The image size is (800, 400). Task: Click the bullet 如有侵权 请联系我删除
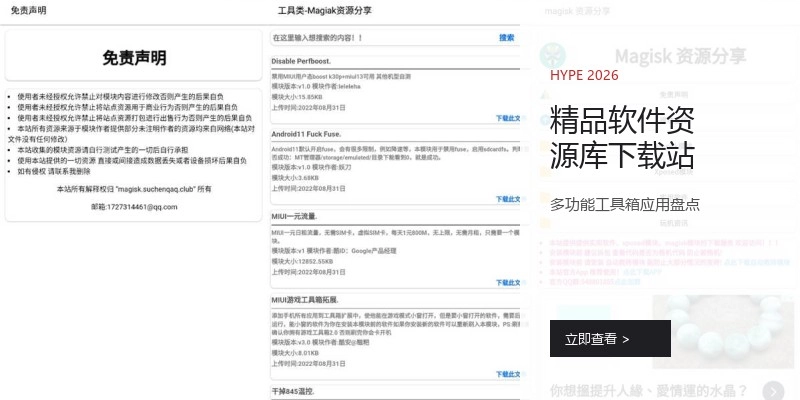[x=54, y=171]
